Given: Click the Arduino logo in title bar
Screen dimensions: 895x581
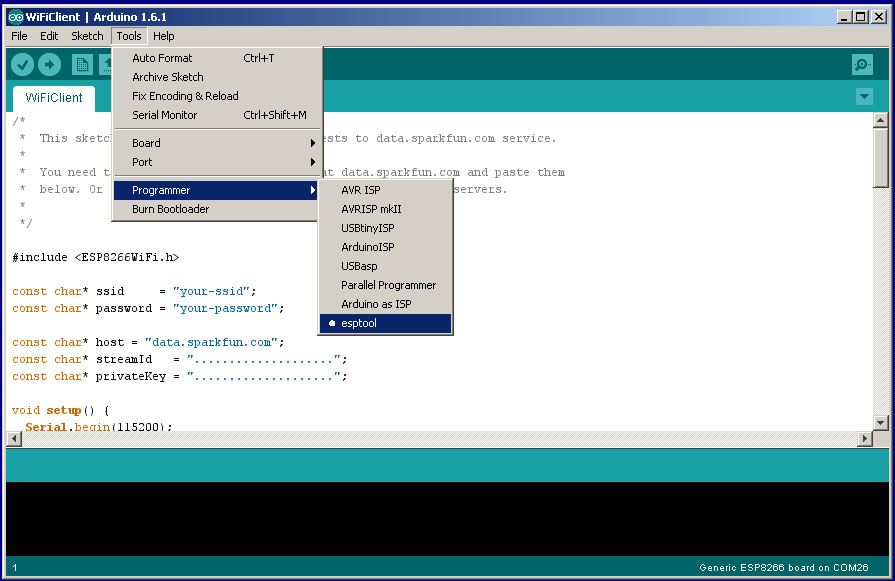Looking at the screenshot, I should tap(15, 17).
